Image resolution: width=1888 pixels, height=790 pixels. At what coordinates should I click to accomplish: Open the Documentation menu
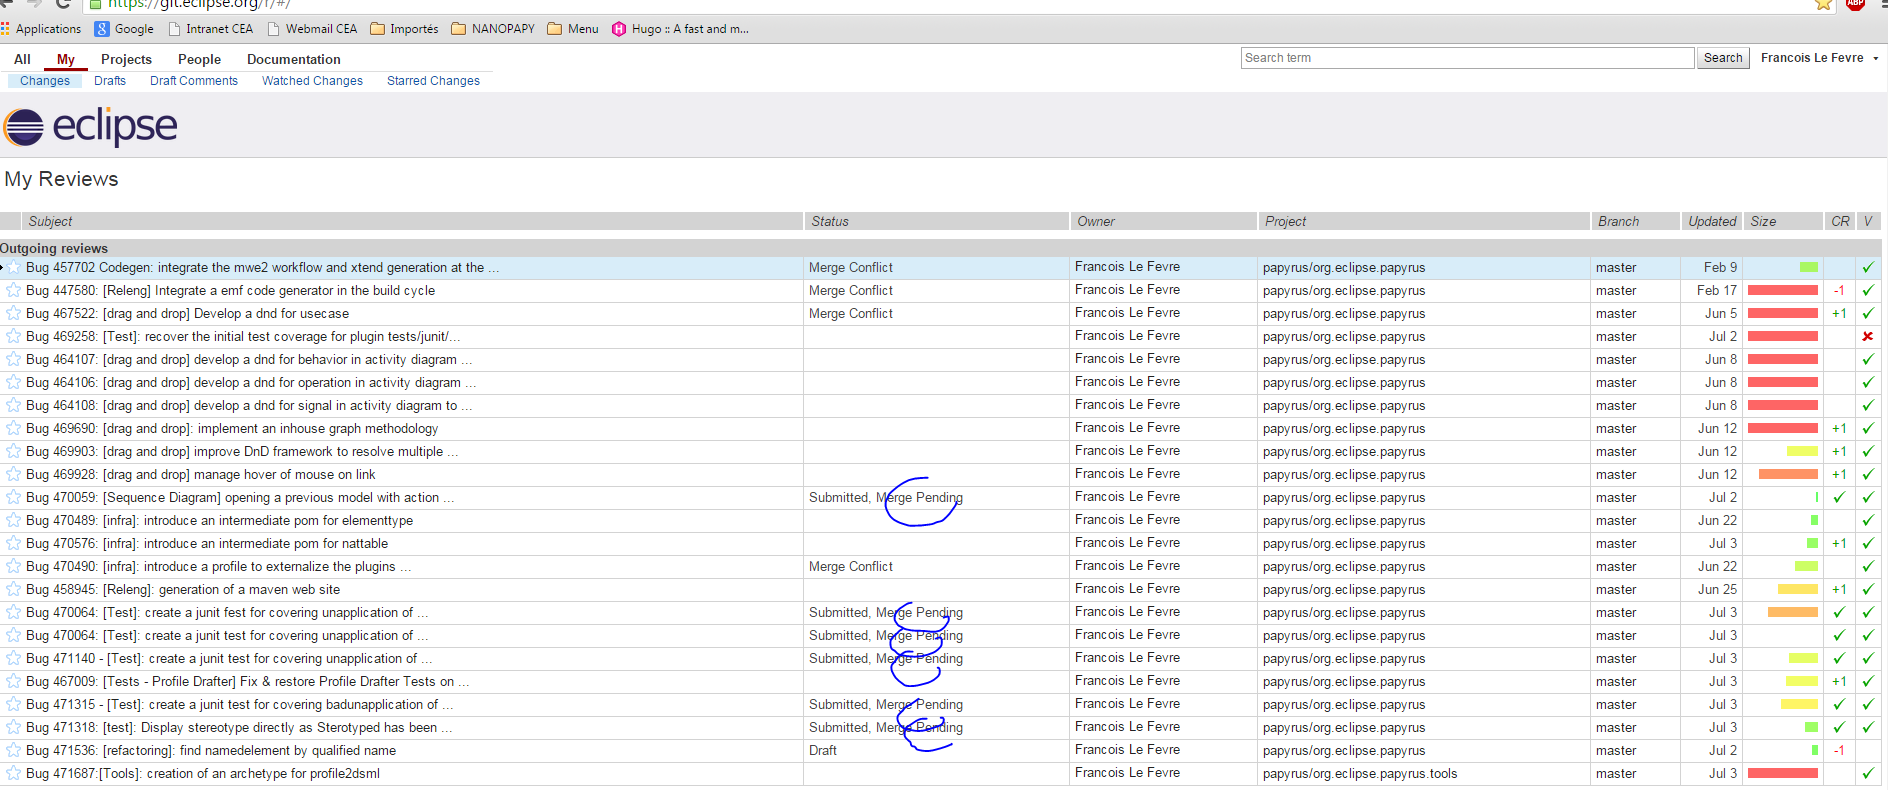click(x=294, y=59)
